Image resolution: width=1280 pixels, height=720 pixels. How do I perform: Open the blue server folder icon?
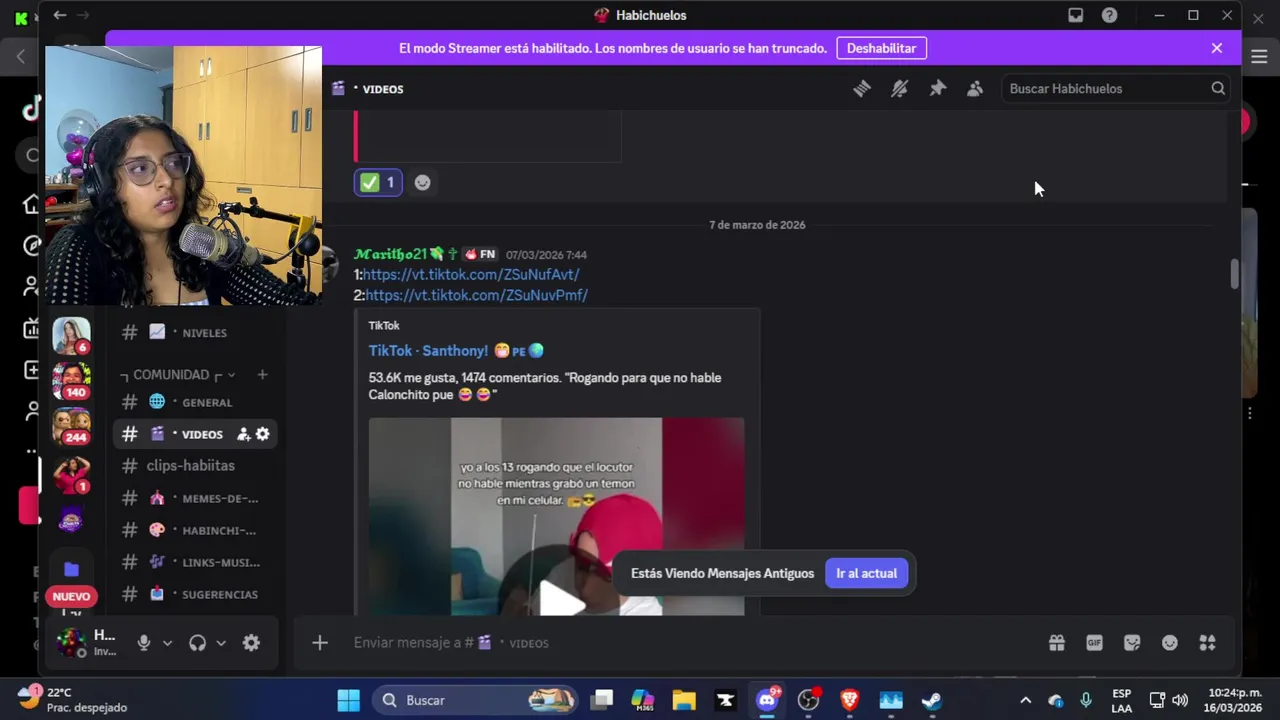tap(71, 569)
